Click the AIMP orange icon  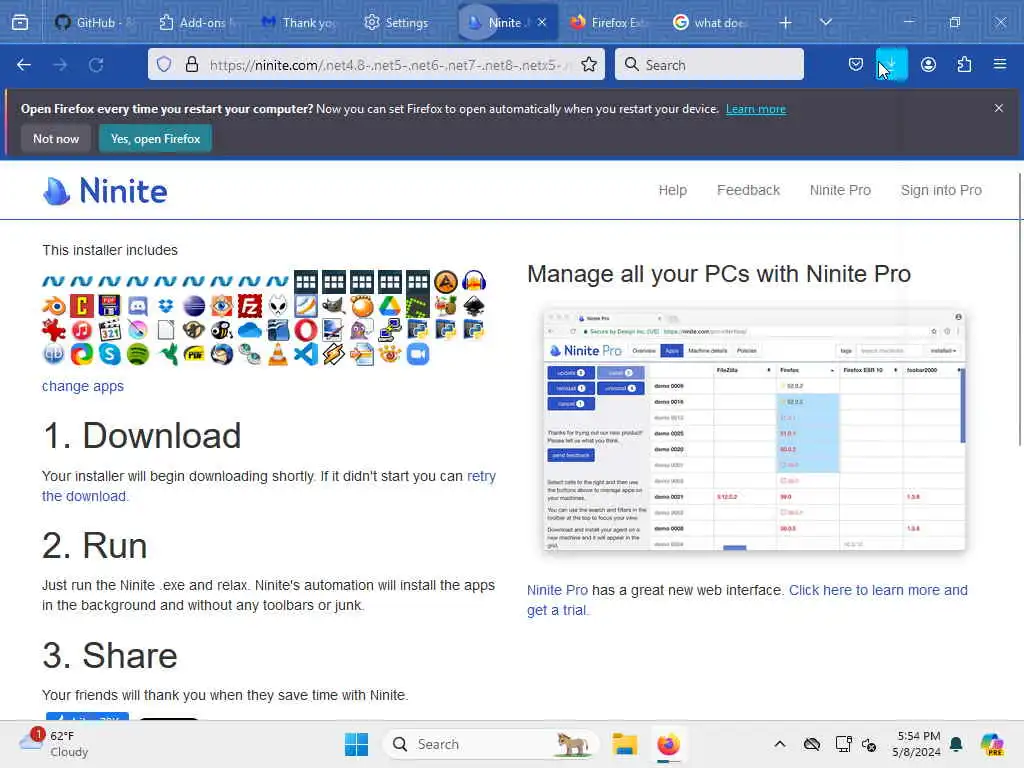pos(446,281)
